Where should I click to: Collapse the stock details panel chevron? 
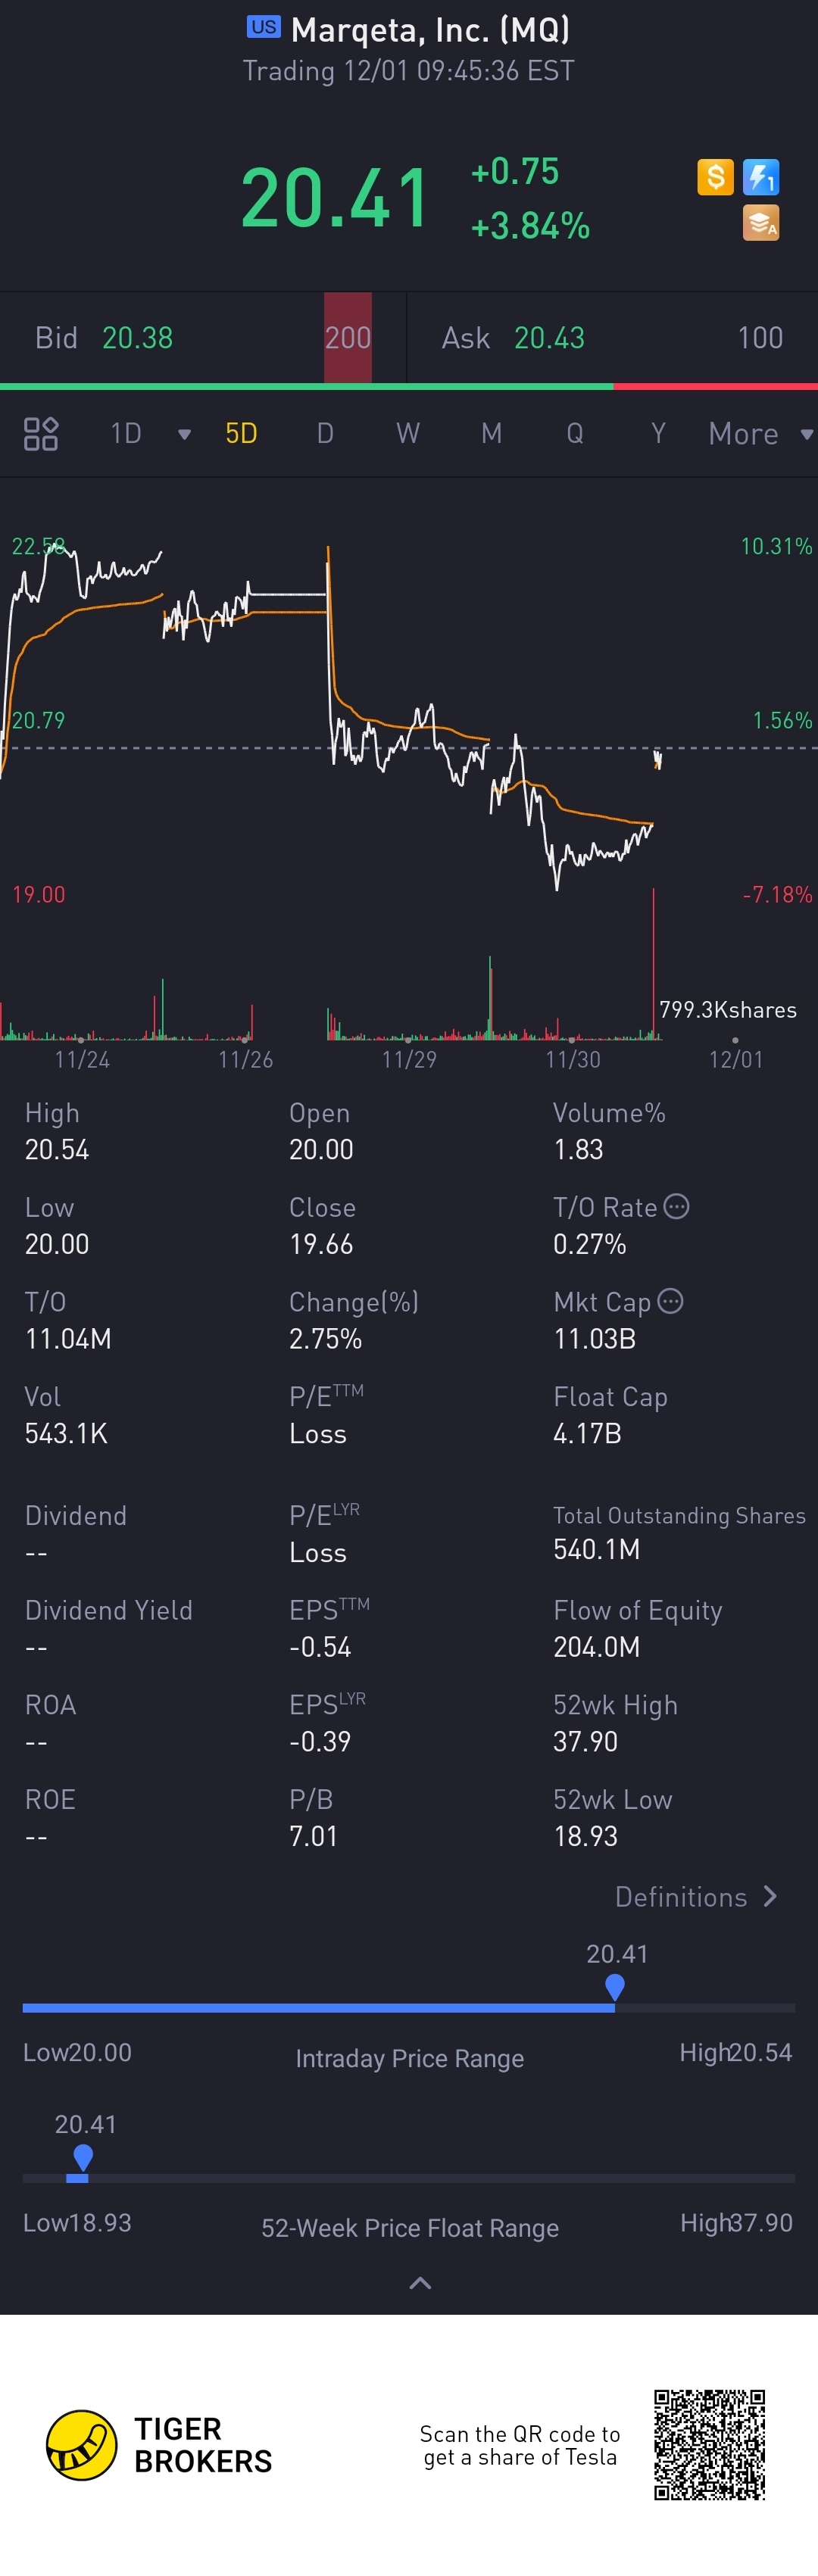[x=421, y=2283]
